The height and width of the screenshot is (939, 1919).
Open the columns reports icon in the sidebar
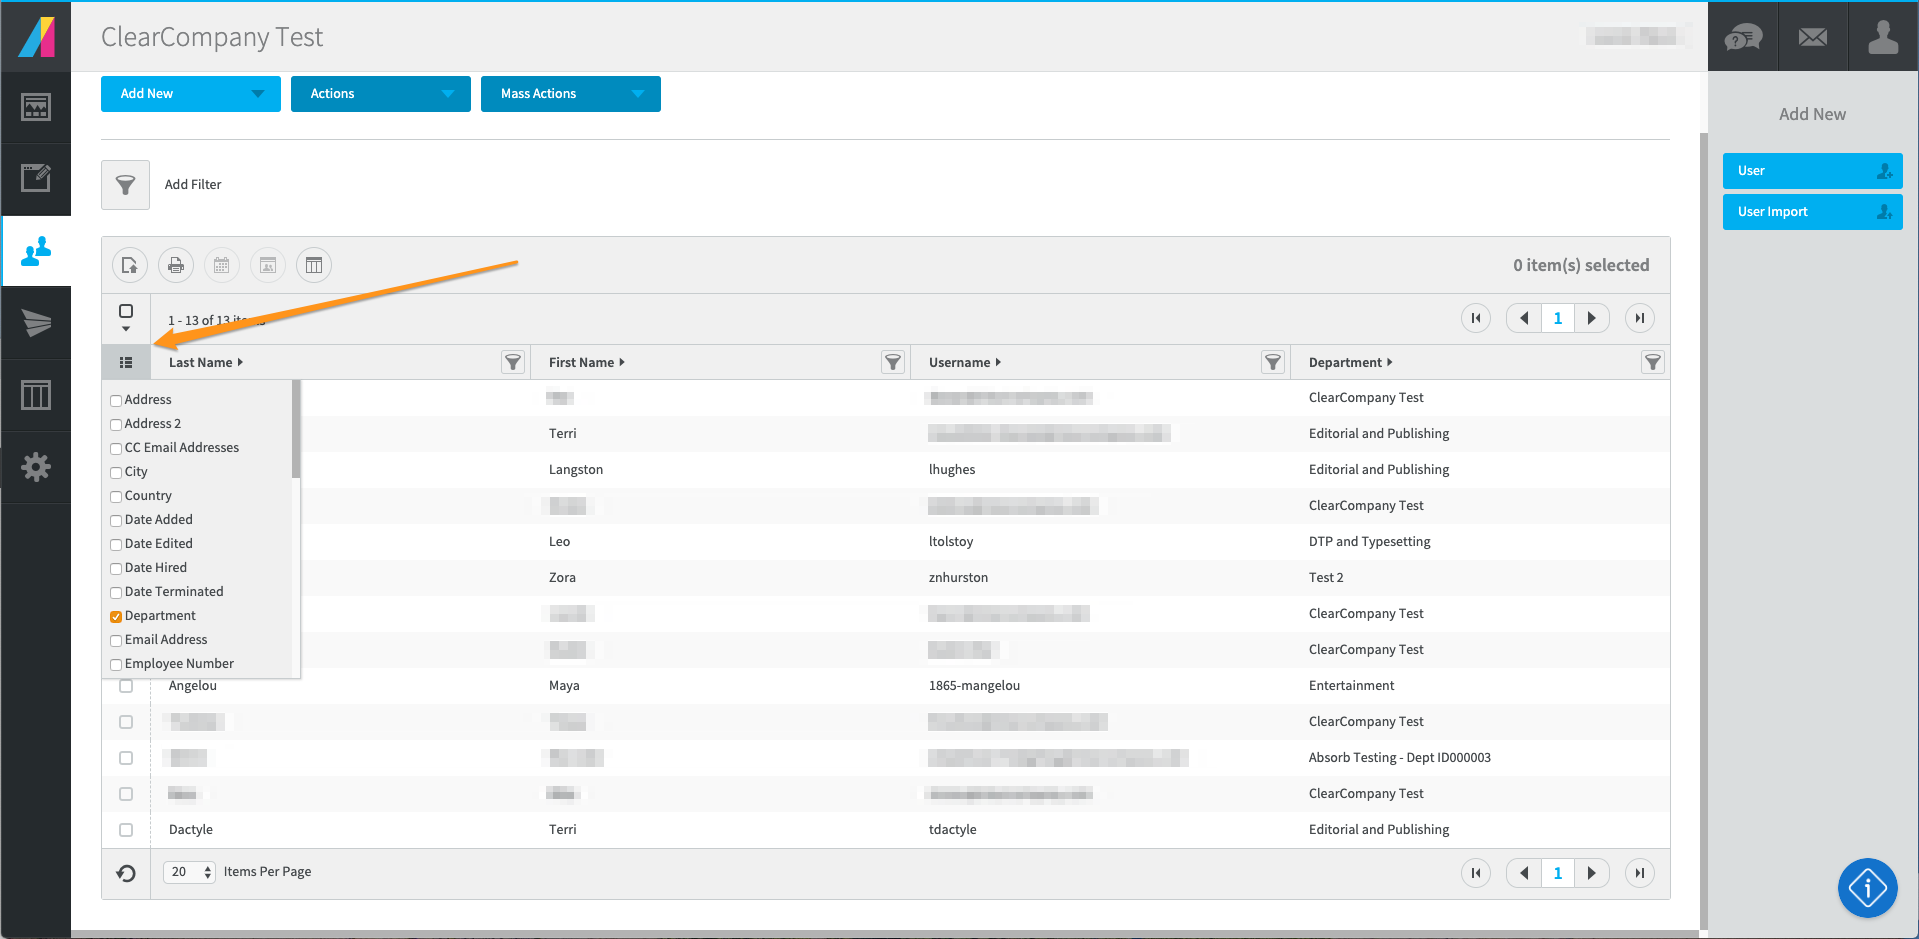click(x=36, y=395)
